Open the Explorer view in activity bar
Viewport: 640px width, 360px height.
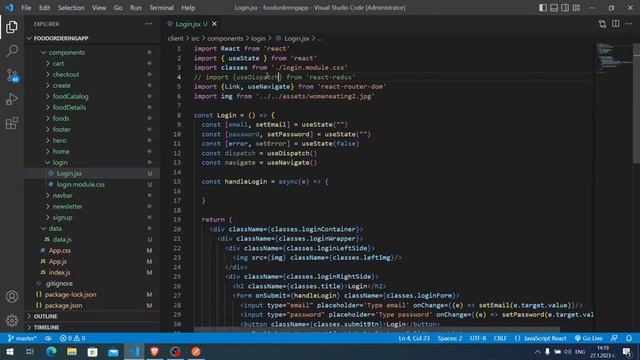(12, 27)
